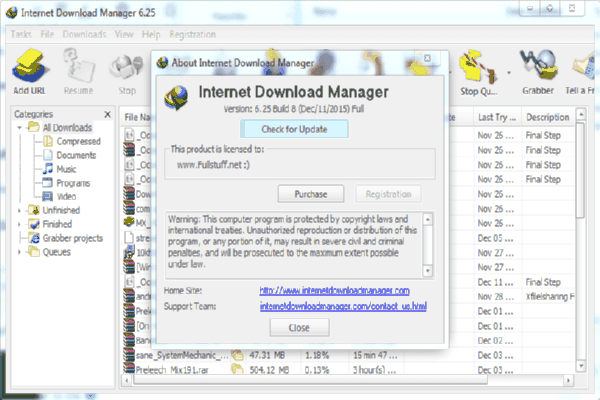The width and height of the screenshot is (600, 400).
Task: Select the Preleech_Mix191.rar download row
Action: pos(348,370)
